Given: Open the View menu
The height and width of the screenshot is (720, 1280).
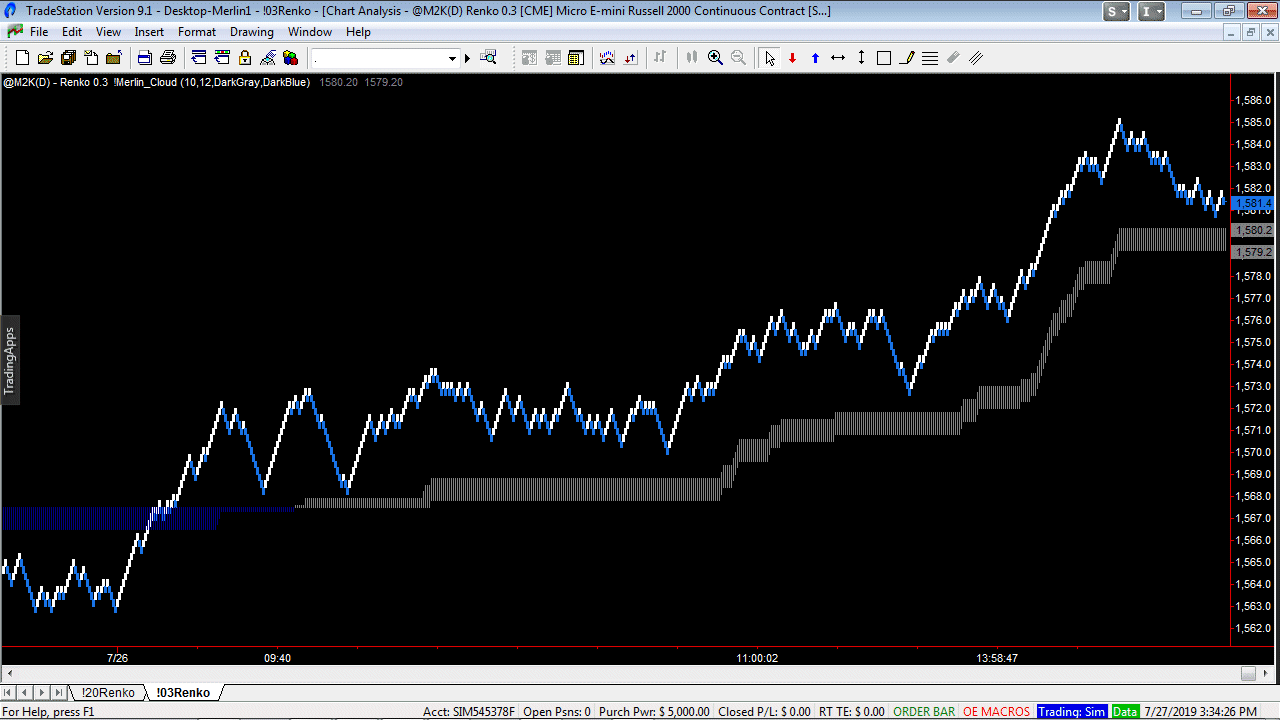Looking at the screenshot, I should click(x=108, y=32).
